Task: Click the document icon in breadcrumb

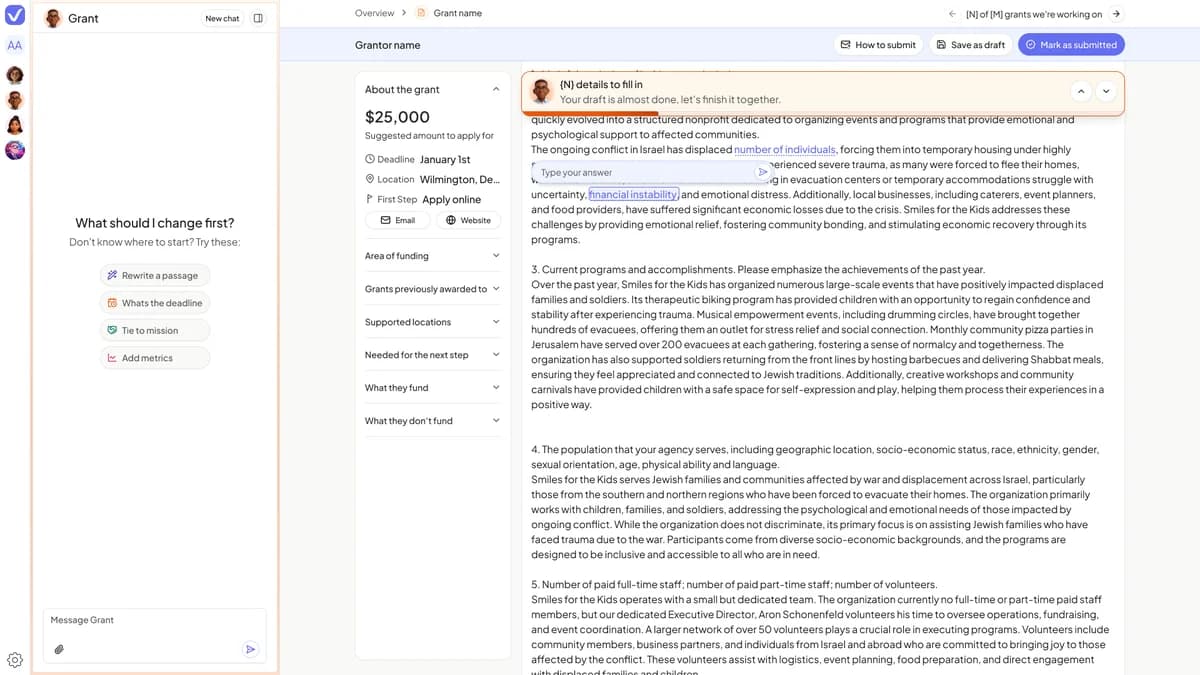Action: (421, 13)
